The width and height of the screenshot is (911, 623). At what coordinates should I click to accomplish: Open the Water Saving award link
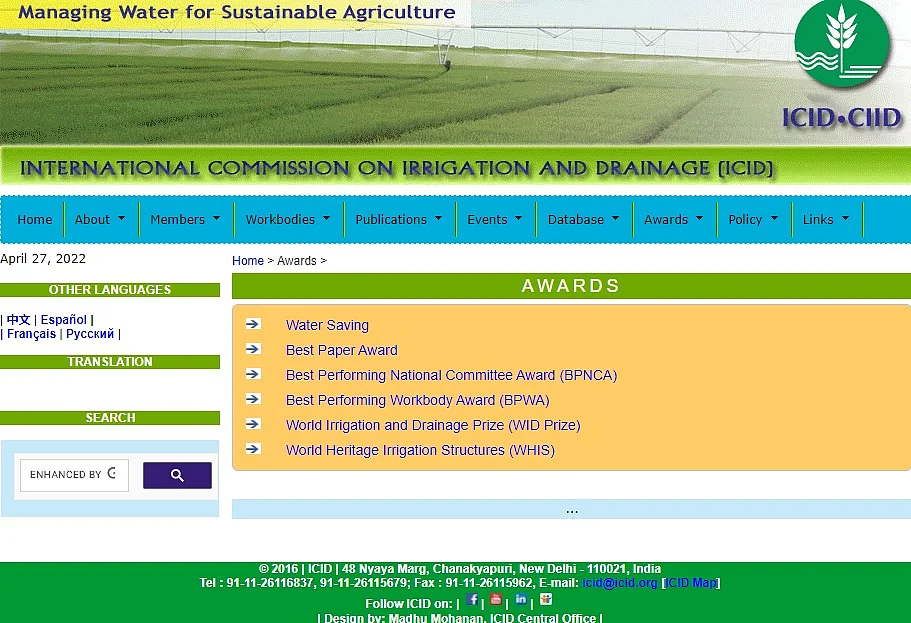pos(327,325)
